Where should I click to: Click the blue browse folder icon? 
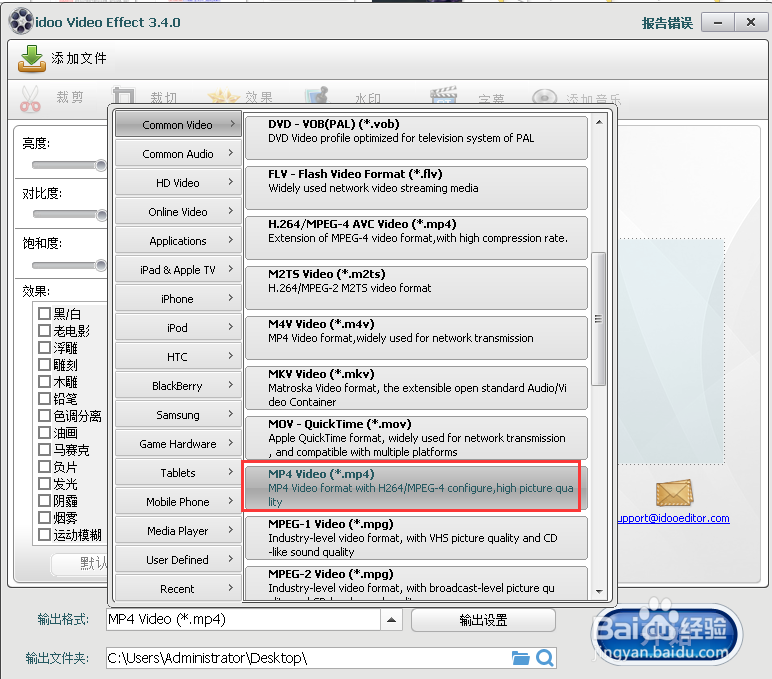pyautogui.click(x=520, y=658)
